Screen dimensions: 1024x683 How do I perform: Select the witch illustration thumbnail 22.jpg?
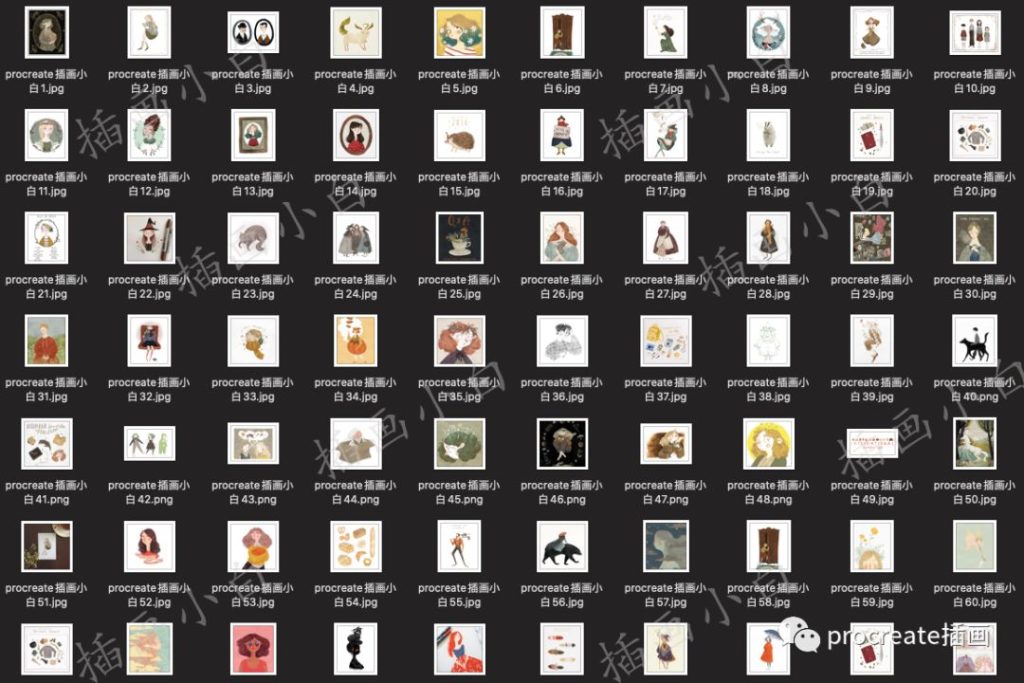click(x=149, y=238)
